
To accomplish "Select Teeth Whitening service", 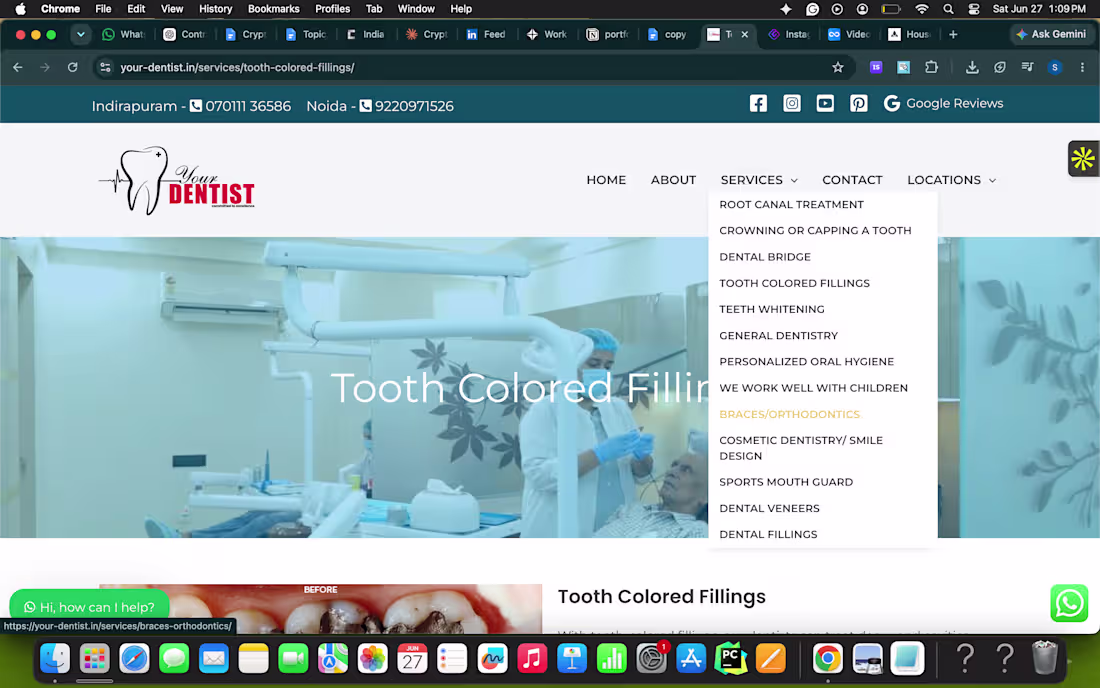I will pos(772,309).
